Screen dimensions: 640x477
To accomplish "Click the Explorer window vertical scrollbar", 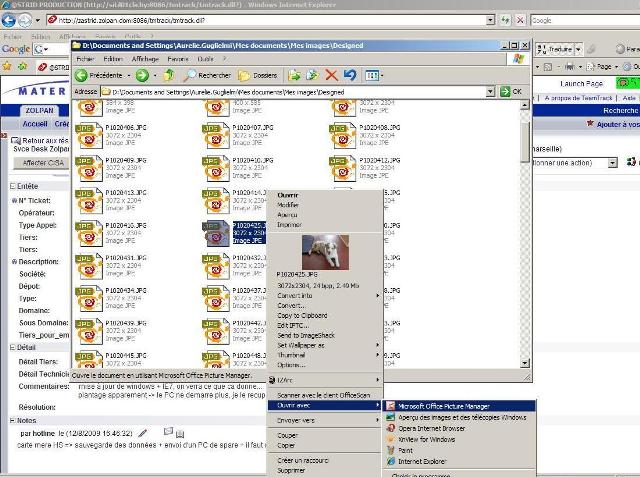I will 525,140.
